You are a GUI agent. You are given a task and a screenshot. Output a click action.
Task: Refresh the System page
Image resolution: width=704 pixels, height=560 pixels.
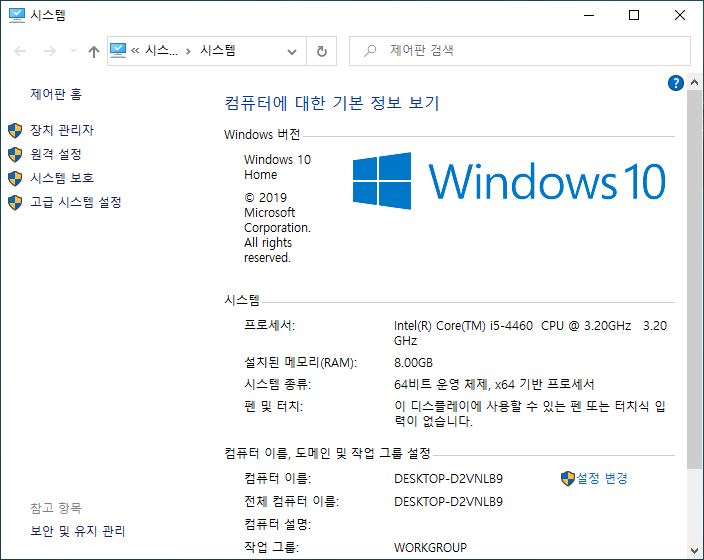coord(321,51)
